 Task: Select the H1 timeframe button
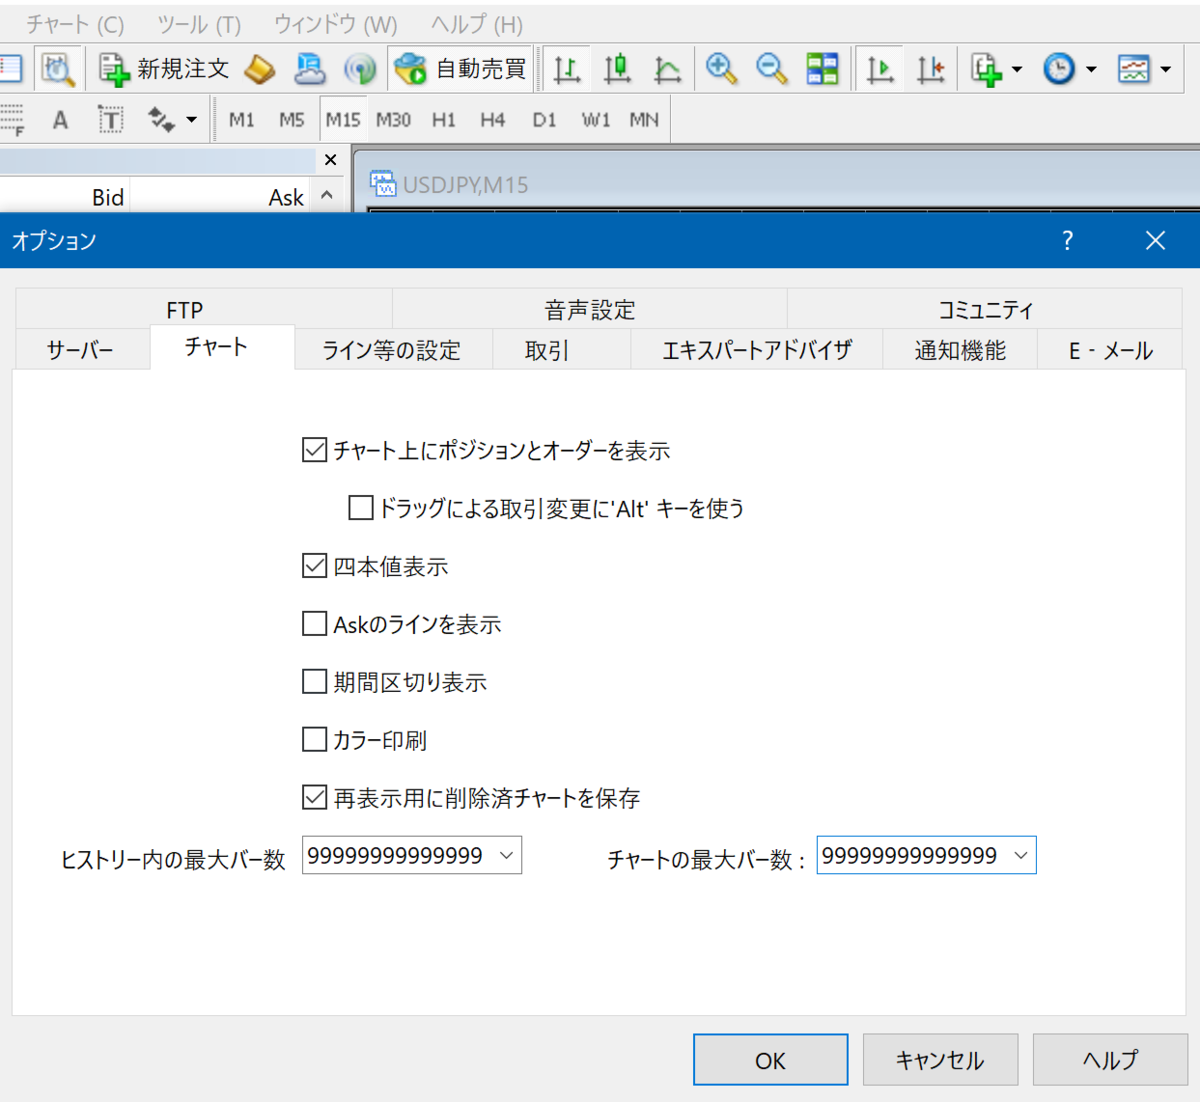coord(444,120)
